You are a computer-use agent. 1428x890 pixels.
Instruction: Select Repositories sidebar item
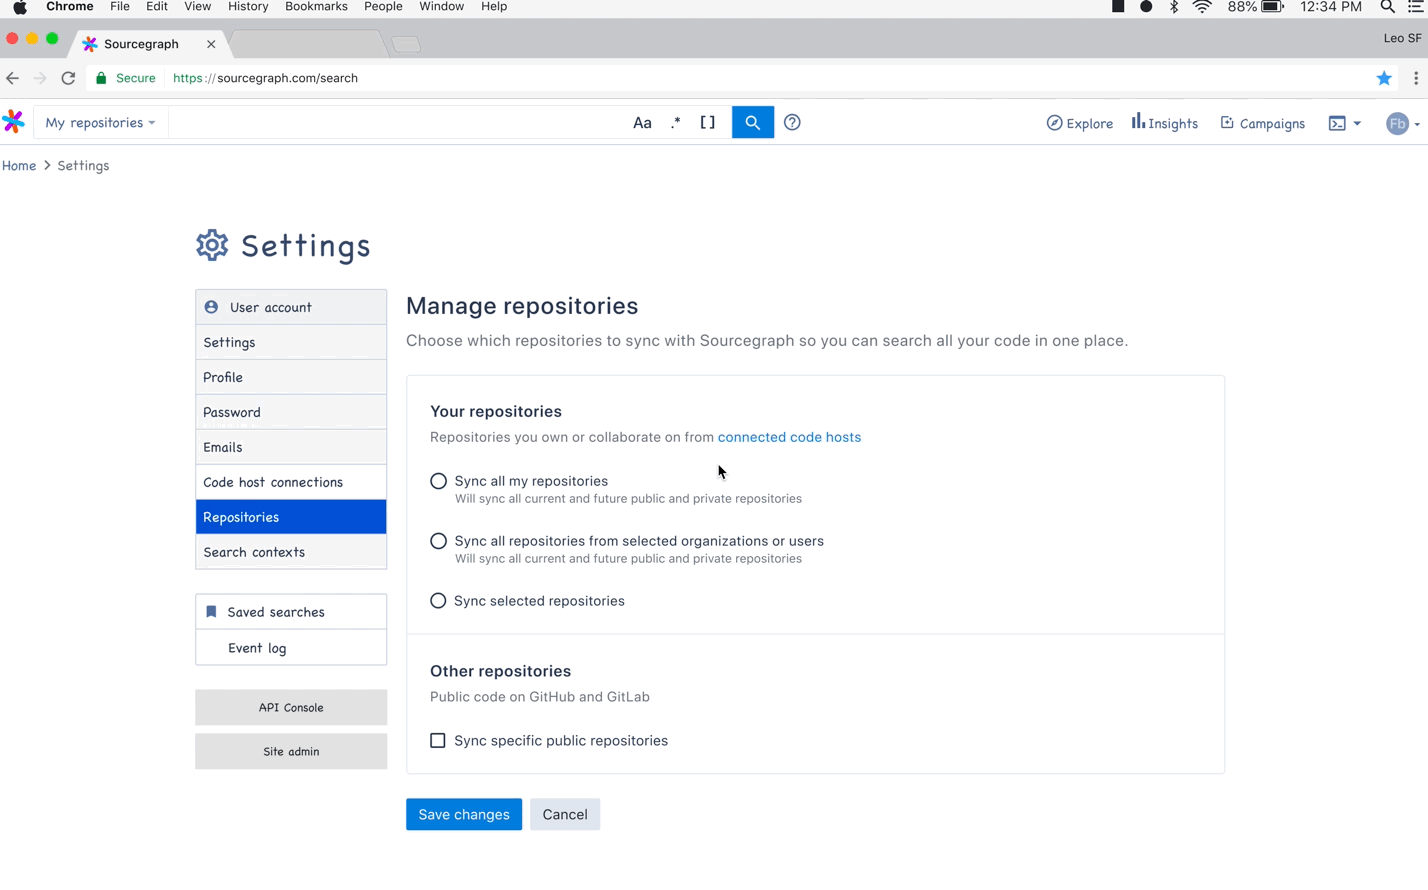point(291,517)
